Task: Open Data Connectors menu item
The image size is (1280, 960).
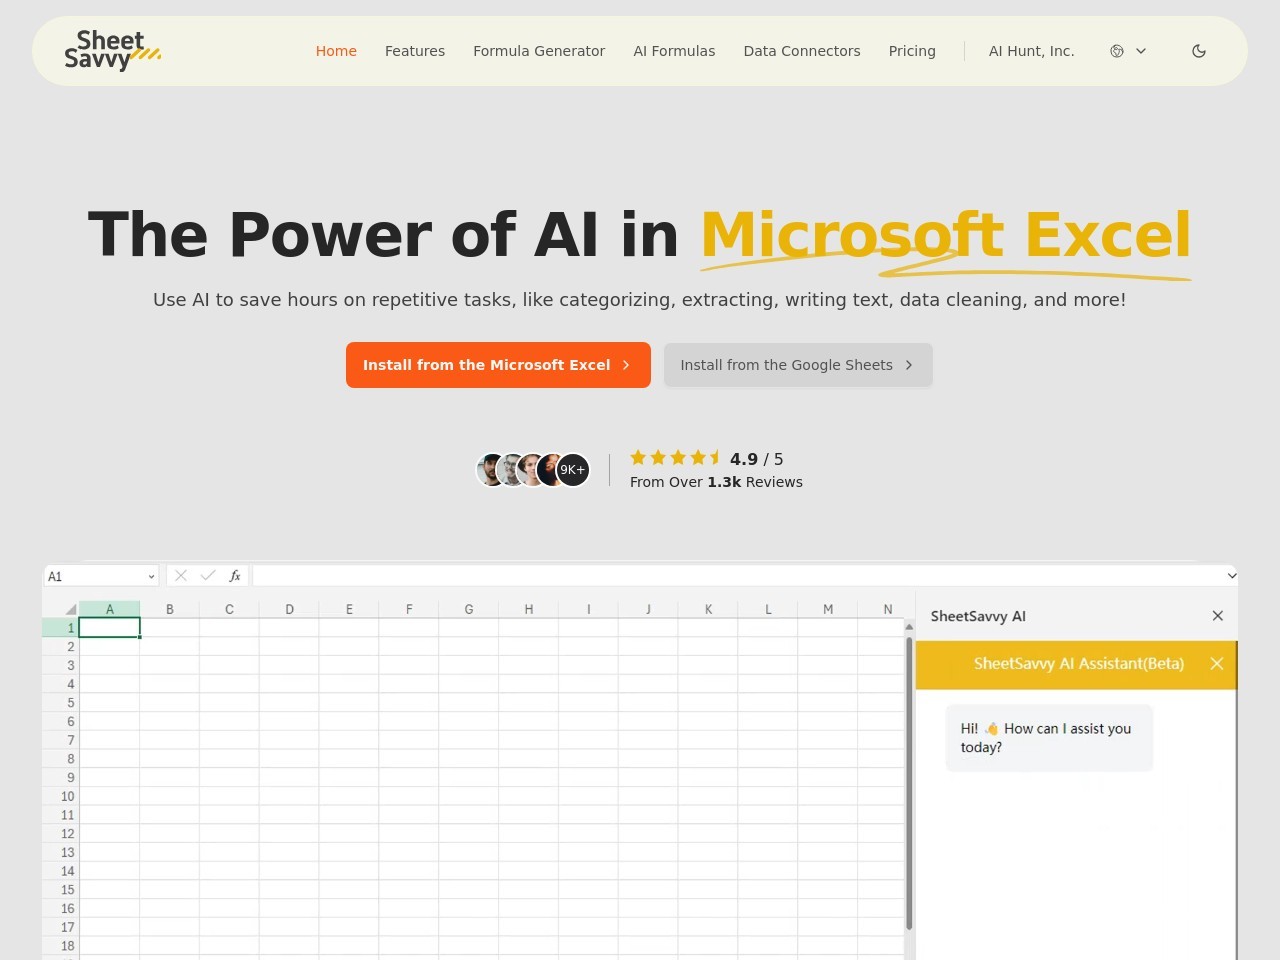Action: click(x=802, y=51)
